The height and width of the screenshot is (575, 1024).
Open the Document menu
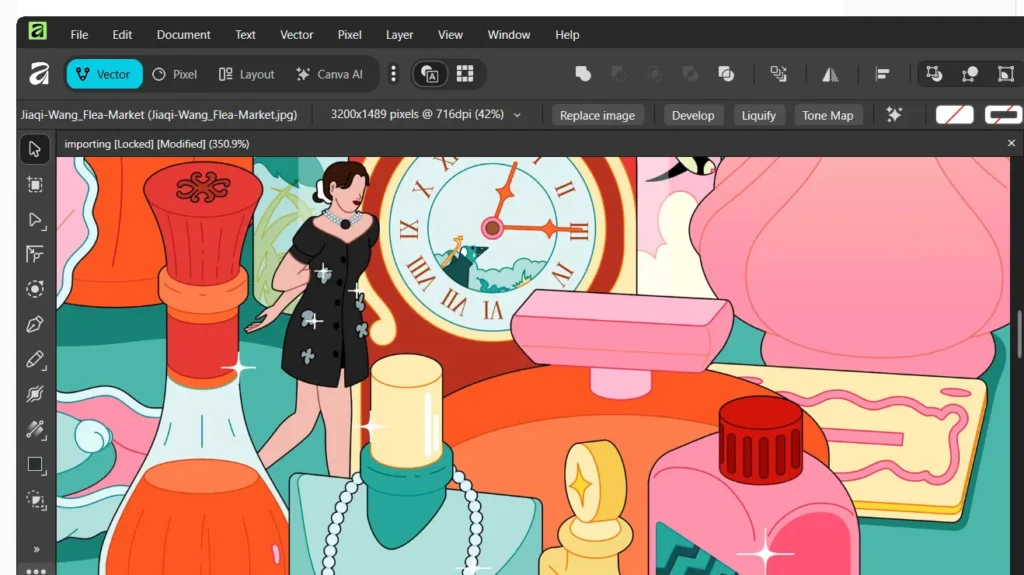click(x=184, y=35)
